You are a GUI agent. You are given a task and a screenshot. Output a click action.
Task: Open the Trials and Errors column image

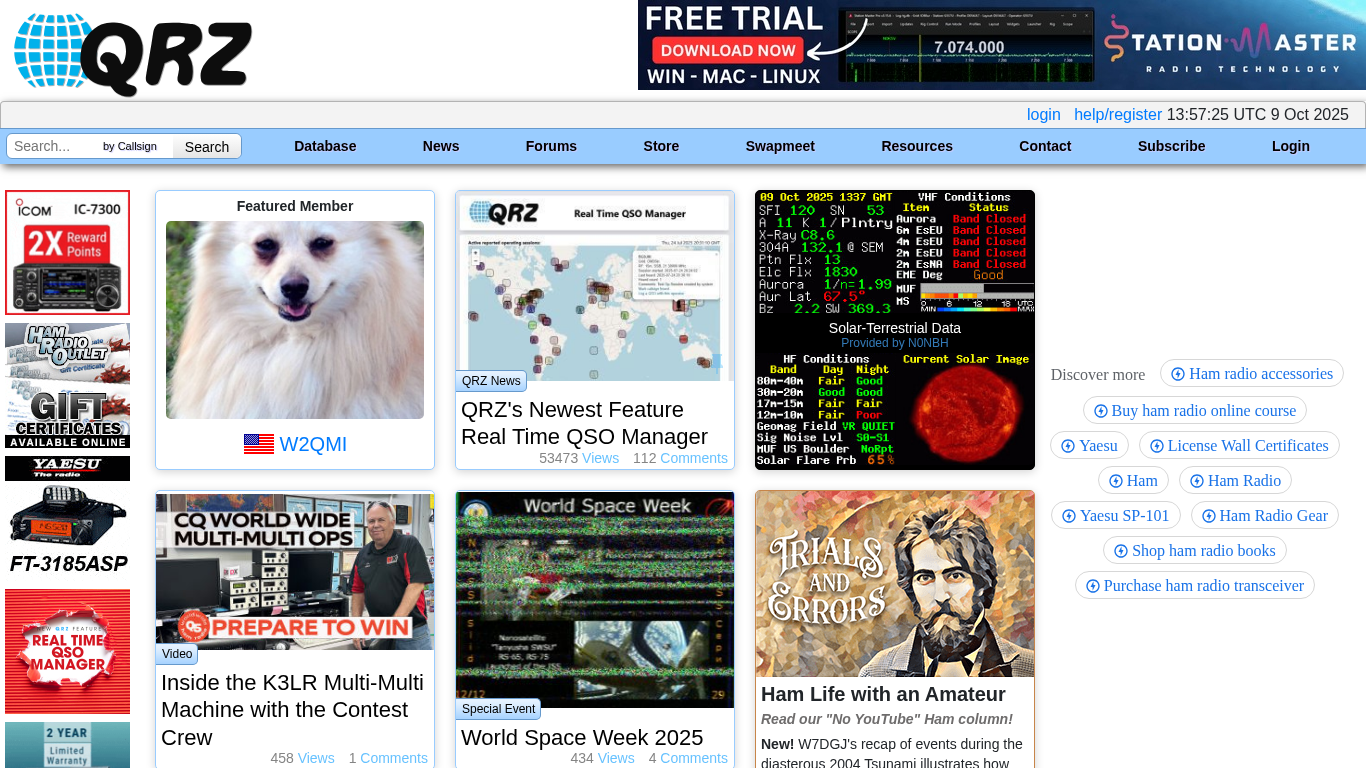click(895, 584)
